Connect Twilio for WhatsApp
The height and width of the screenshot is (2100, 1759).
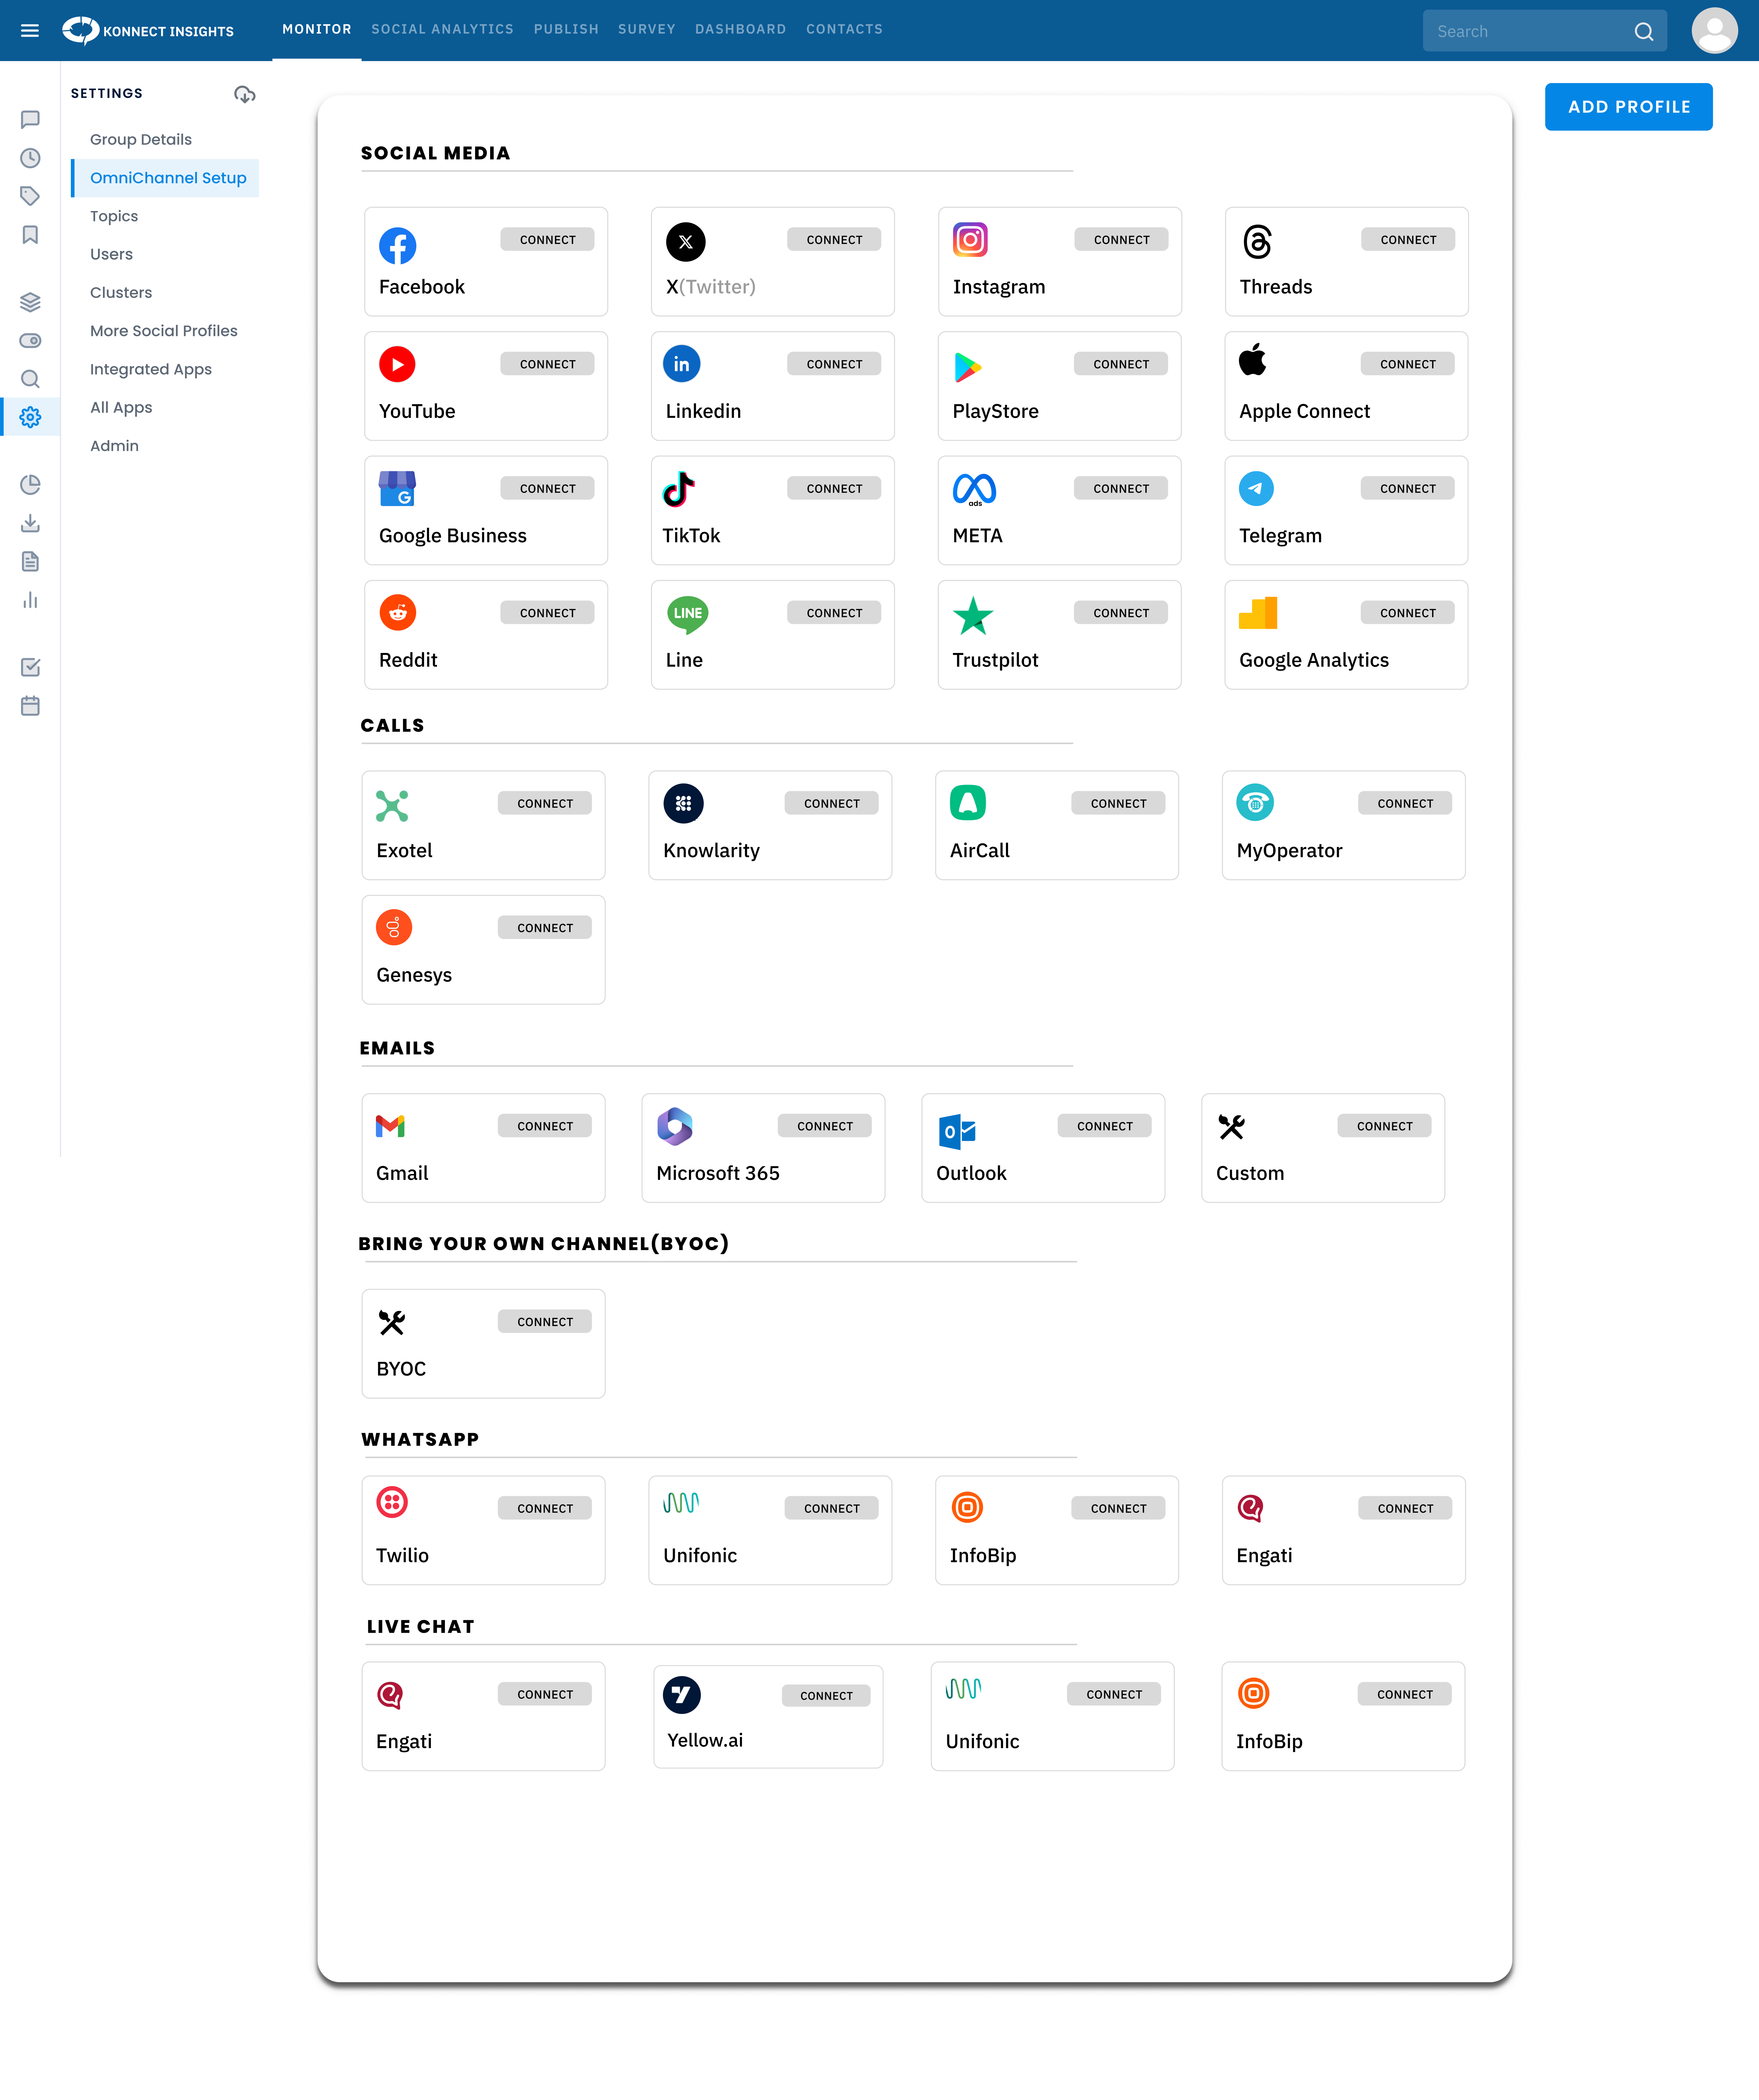545,1508
